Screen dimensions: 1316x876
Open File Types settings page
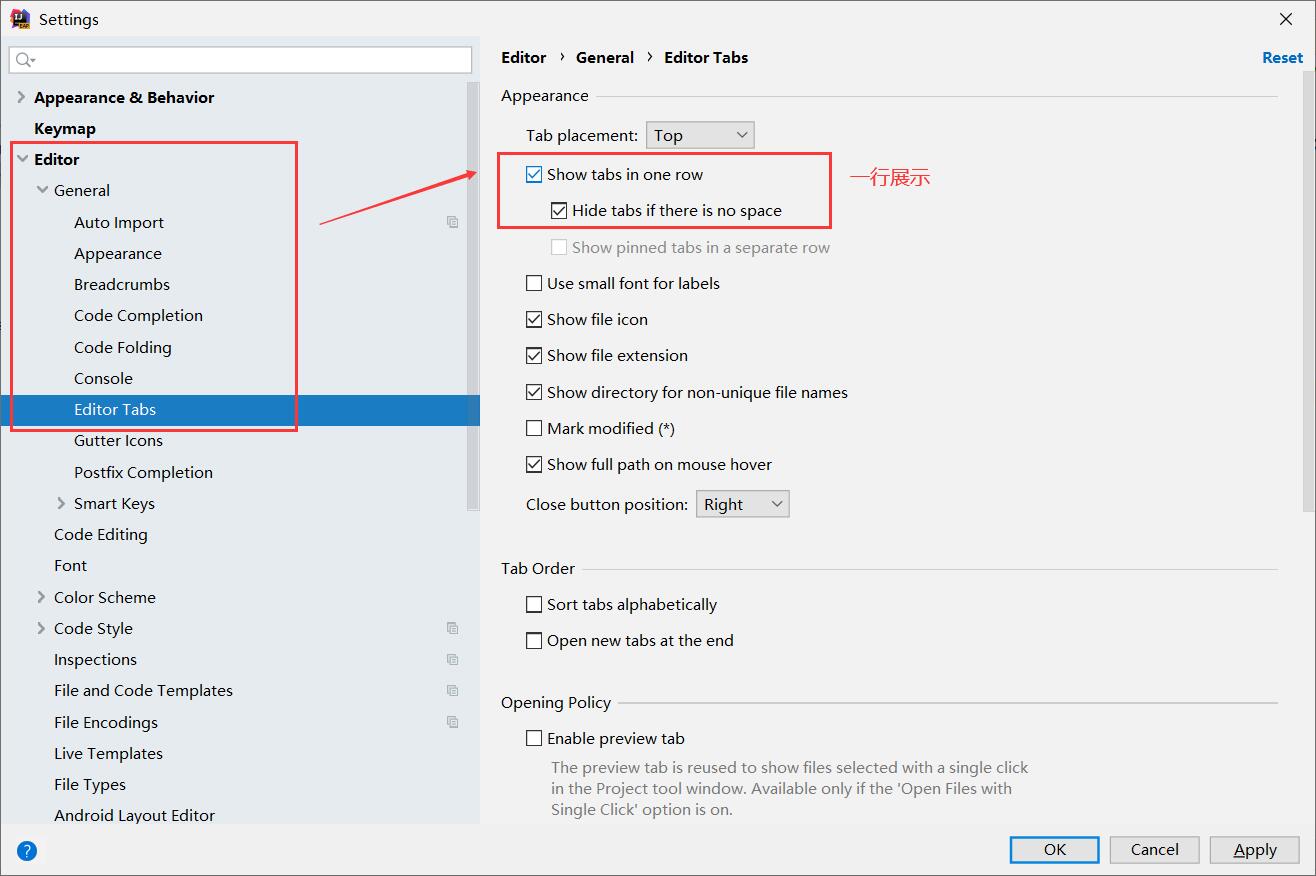[x=90, y=784]
